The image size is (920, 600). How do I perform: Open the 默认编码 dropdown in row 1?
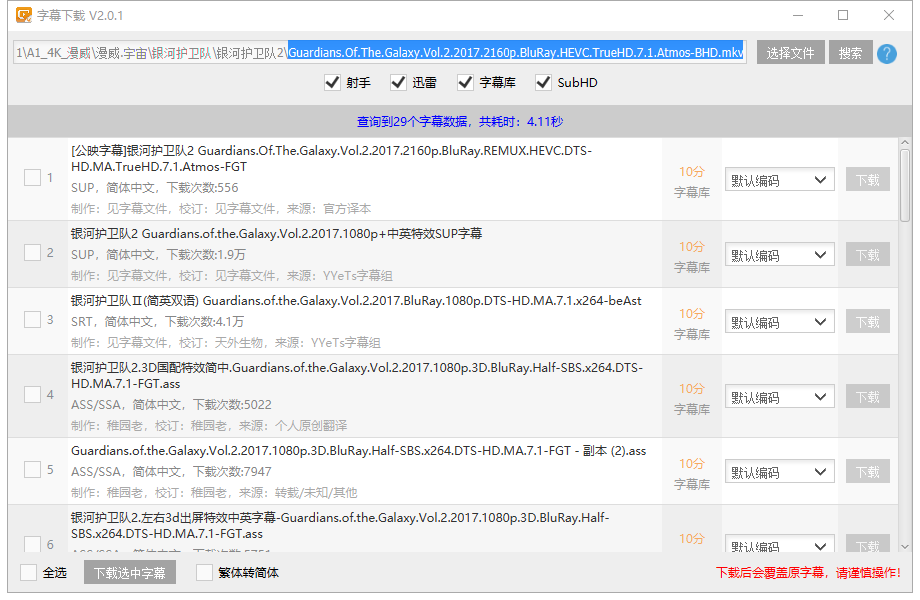(780, 180)
